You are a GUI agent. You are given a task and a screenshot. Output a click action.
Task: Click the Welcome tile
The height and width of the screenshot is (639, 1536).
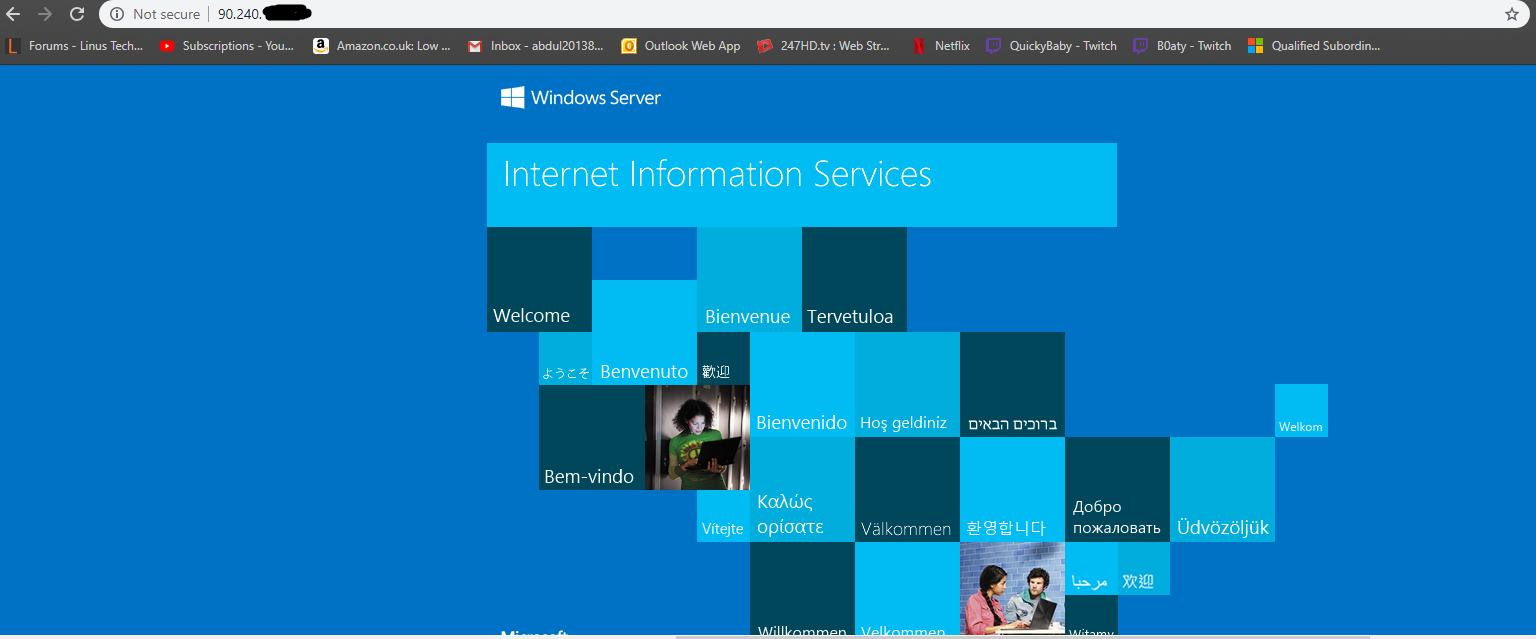tap(539, 279)
